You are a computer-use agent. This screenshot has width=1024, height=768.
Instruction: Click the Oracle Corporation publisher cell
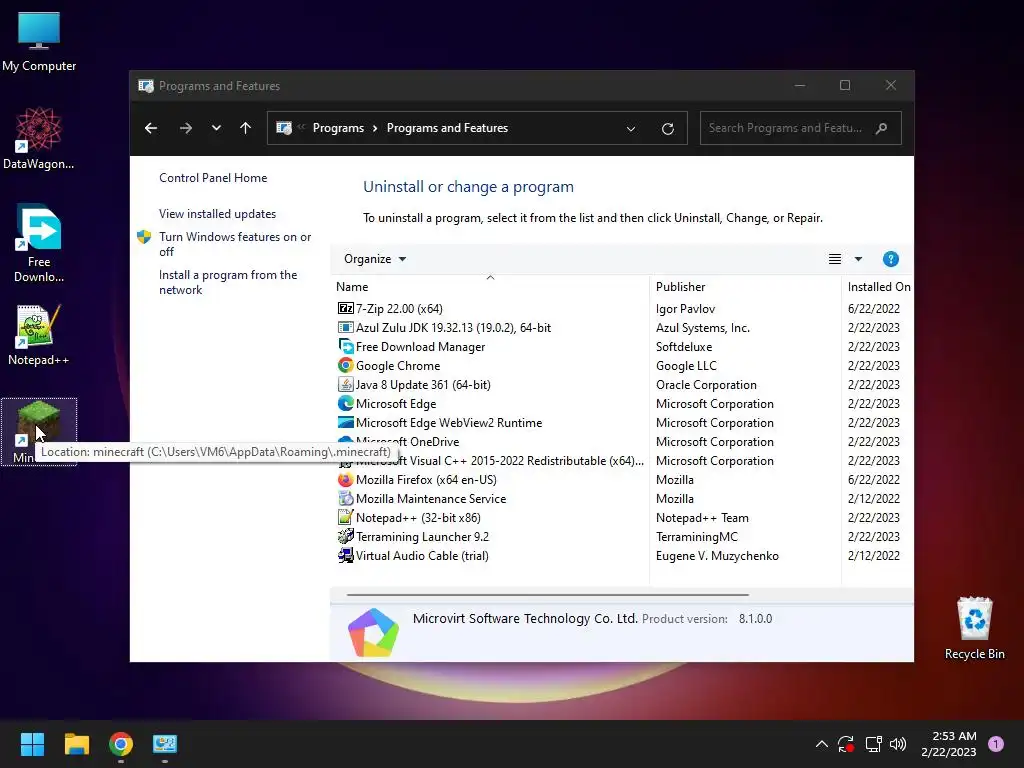pos(706,384)
